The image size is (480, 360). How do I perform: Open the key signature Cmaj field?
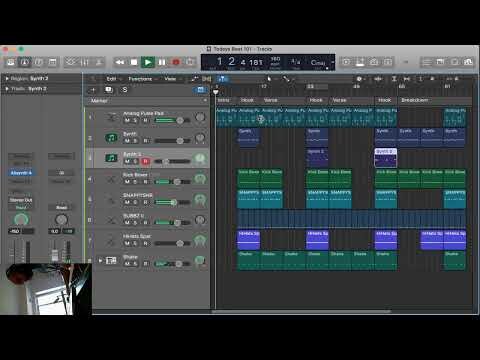tap(318, 63)
